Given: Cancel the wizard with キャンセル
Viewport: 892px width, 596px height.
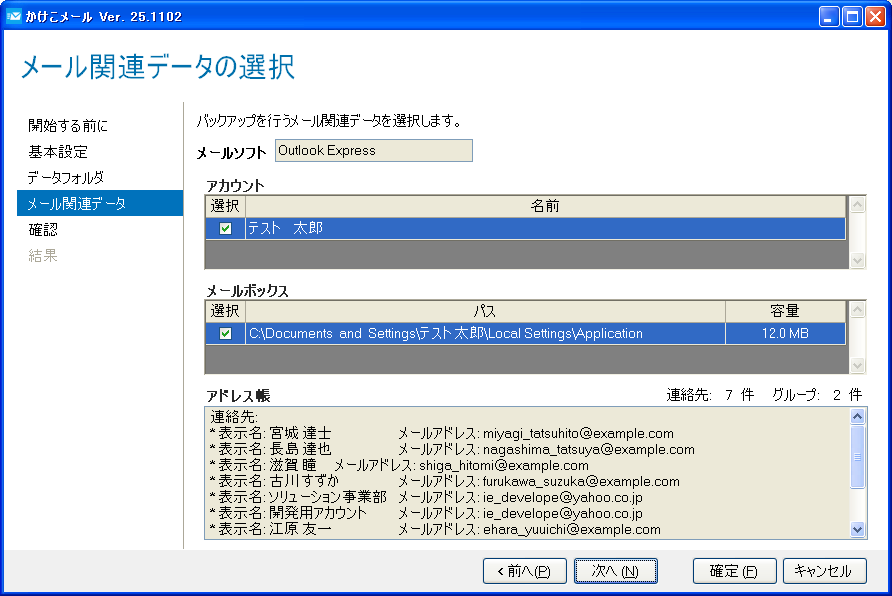Looking at the screenshot, I should (824, 571).
